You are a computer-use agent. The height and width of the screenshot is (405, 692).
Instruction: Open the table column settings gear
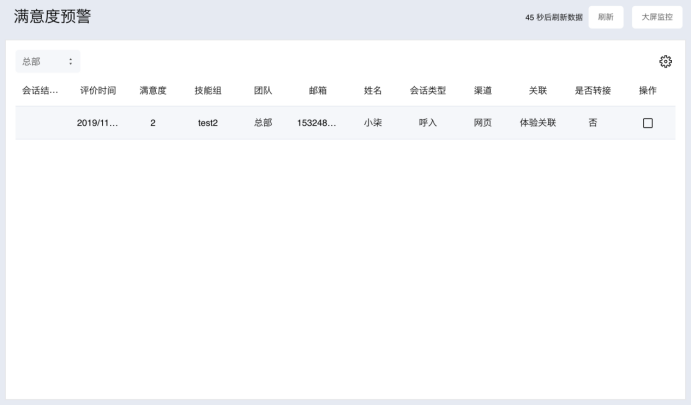click(x=665, y=62)
